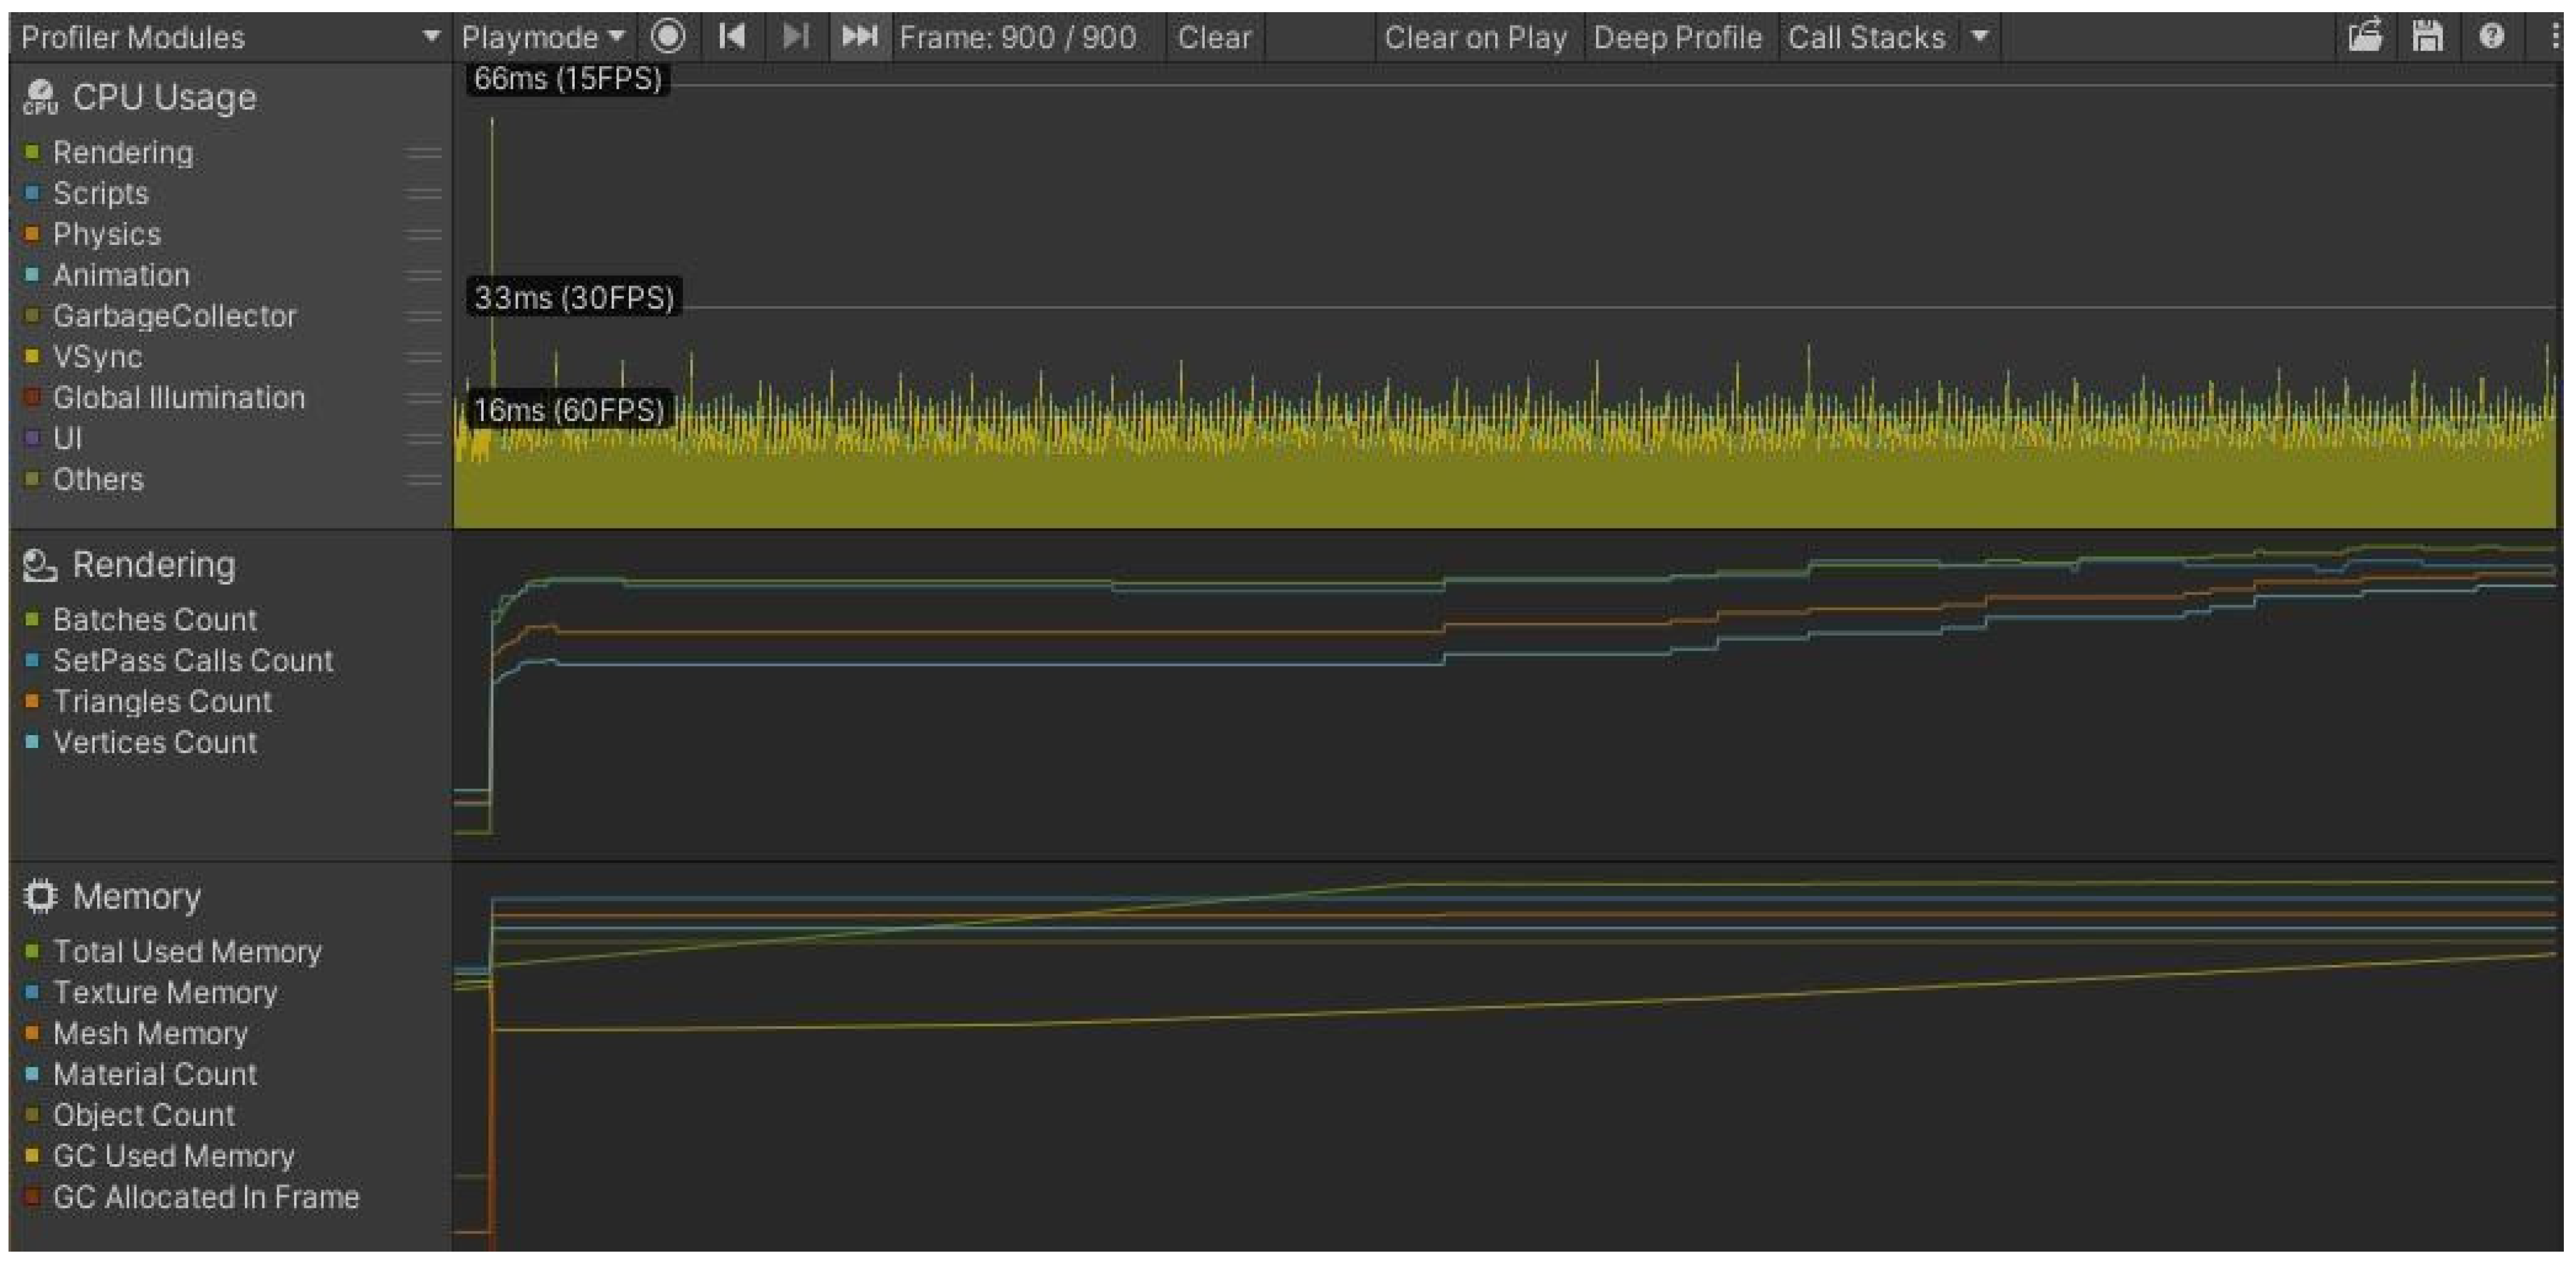The height and width of the screenshot is (1265, 2576).
Task: Grab the reorder handle for Rendering
Action: tap(424, 153)
